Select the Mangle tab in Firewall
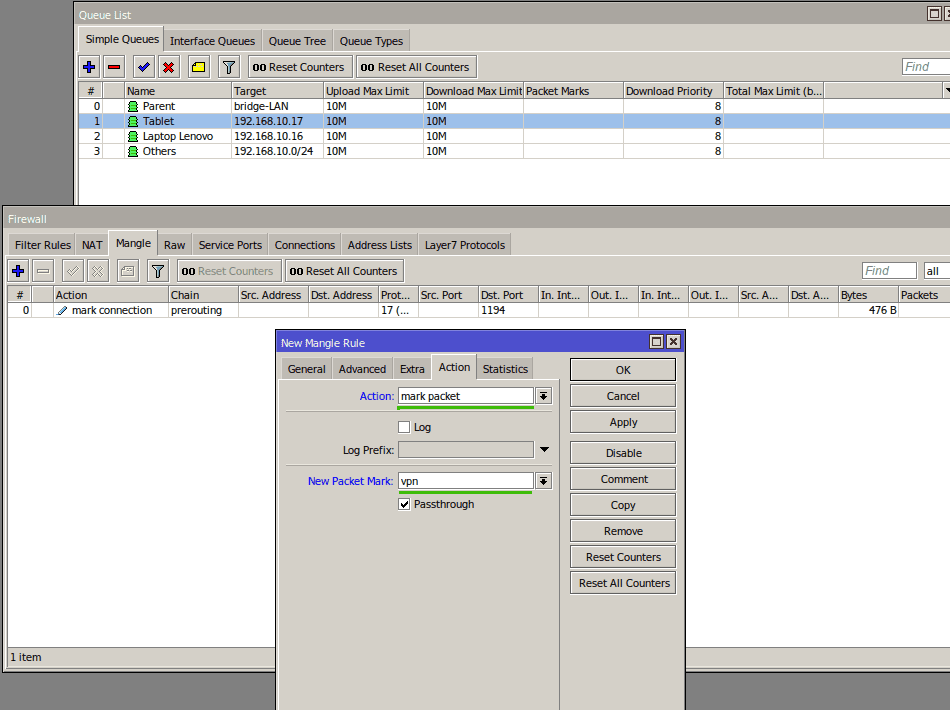 point(133,244)
